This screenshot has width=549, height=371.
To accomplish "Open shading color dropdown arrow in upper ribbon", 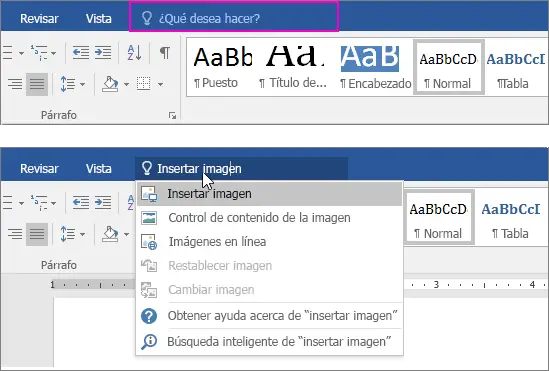I will [126, 84].
